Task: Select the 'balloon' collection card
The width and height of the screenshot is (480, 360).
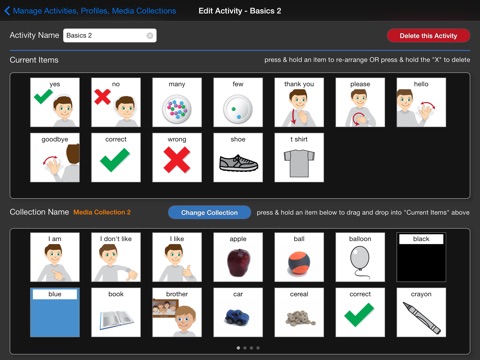Action: point(360,257)
